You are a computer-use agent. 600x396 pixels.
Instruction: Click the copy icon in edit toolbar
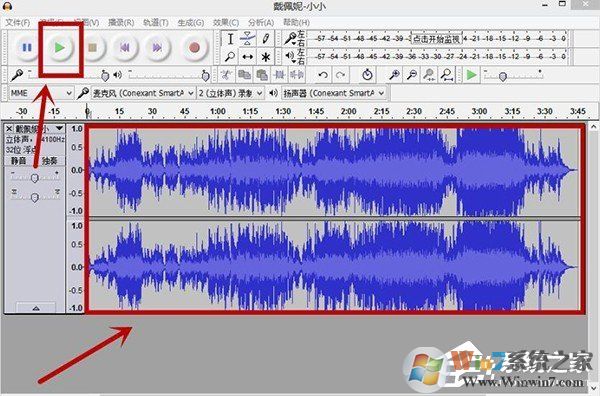coord(244,75)
